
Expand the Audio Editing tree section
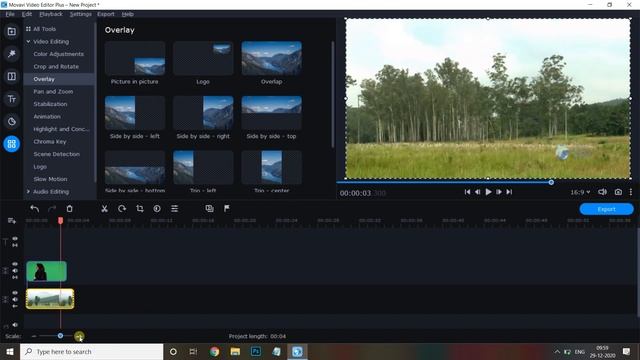tap(28, 191)
